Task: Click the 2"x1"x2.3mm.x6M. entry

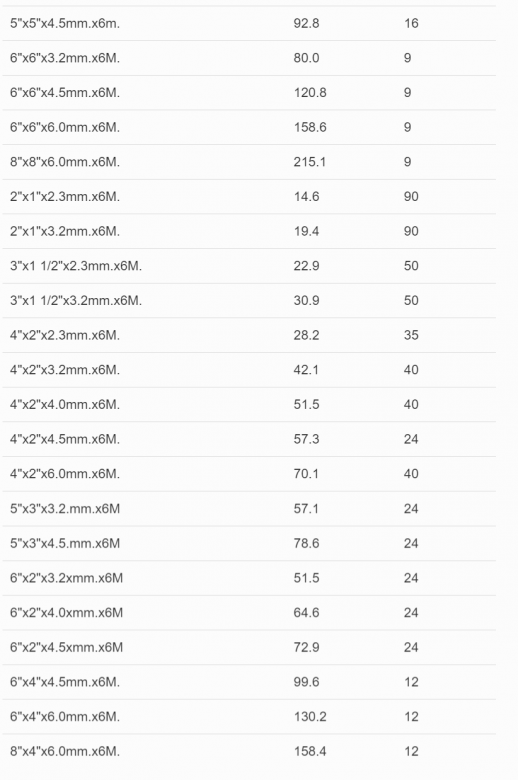Action: pyautogui.click(x=65, y=197)
